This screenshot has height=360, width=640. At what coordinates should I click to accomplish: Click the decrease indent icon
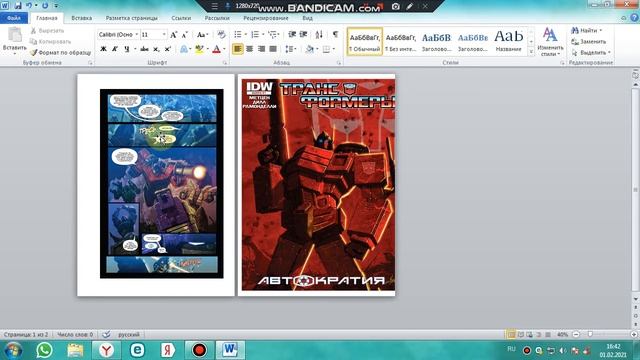tap(292, 35)
